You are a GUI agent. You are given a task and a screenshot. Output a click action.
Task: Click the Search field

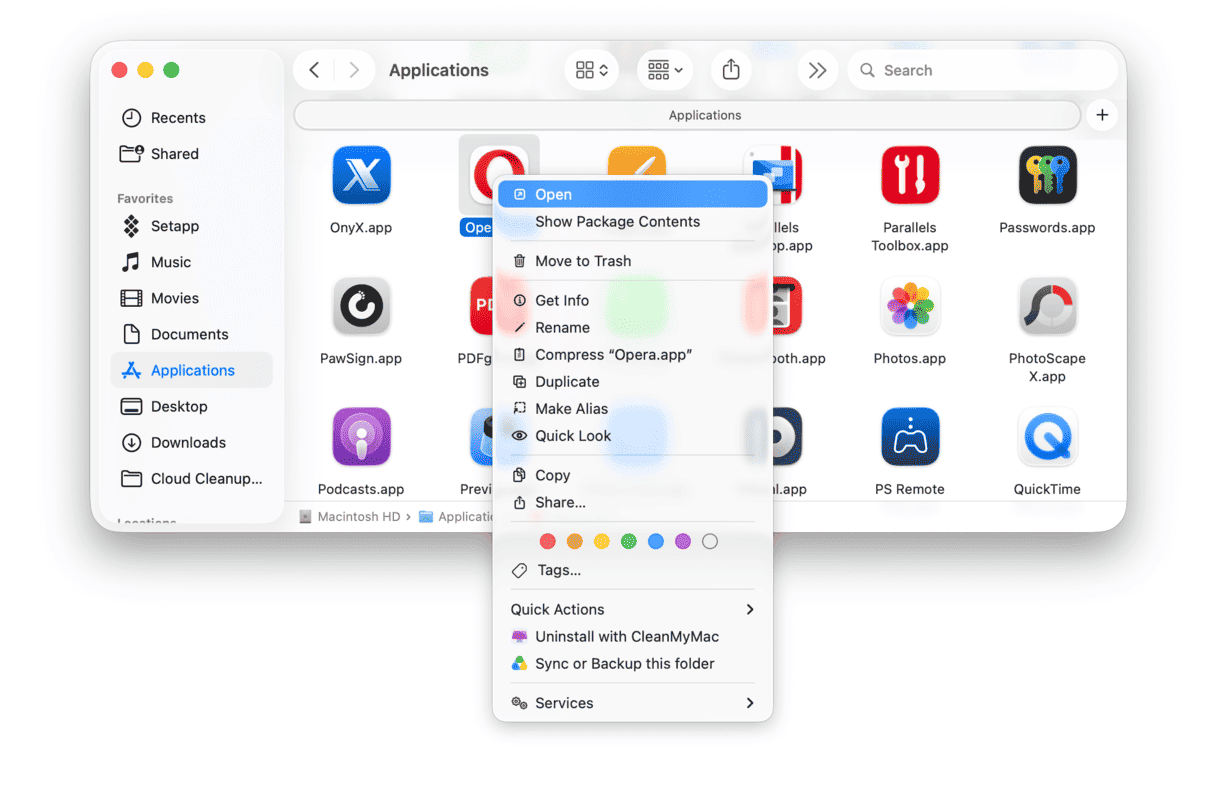982,70
